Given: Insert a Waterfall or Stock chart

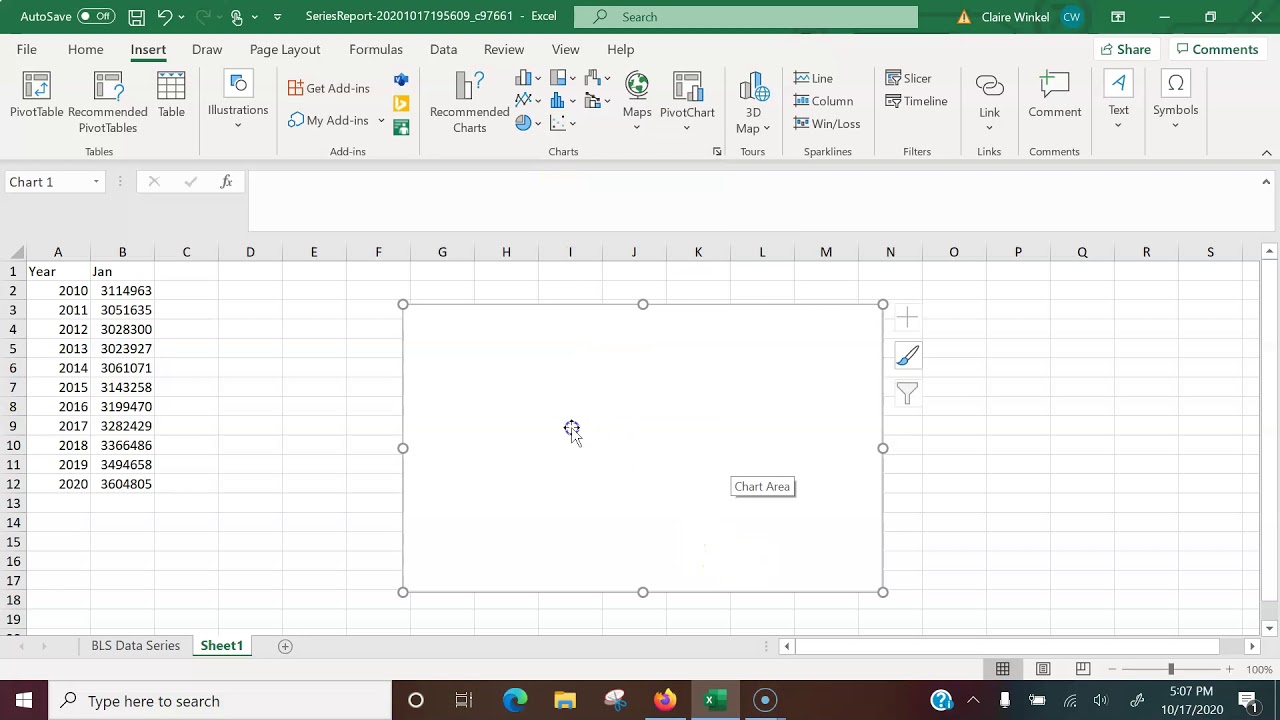Looking at the screenshot, I should (x=597, y=78).
